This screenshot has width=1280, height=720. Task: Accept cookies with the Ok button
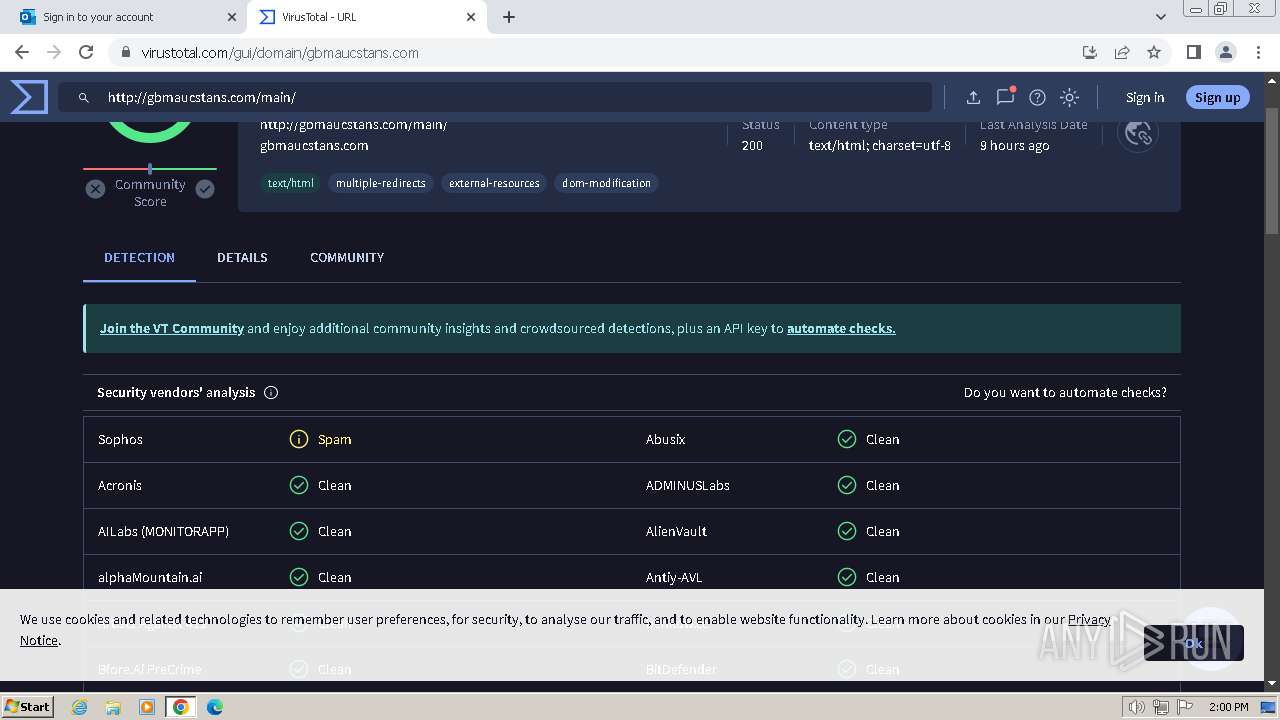point(1193,643)
